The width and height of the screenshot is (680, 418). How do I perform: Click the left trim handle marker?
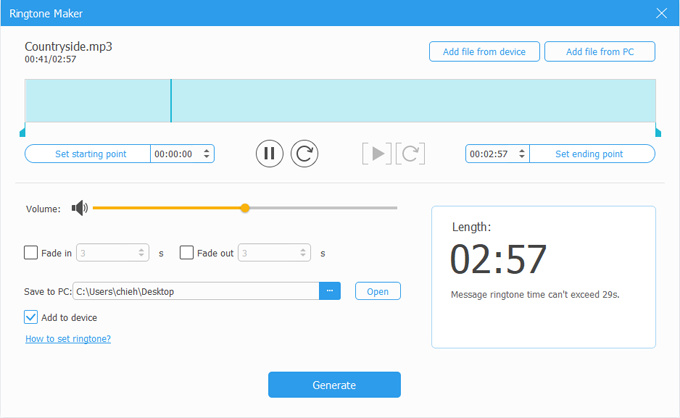click(x=22, y=131)
